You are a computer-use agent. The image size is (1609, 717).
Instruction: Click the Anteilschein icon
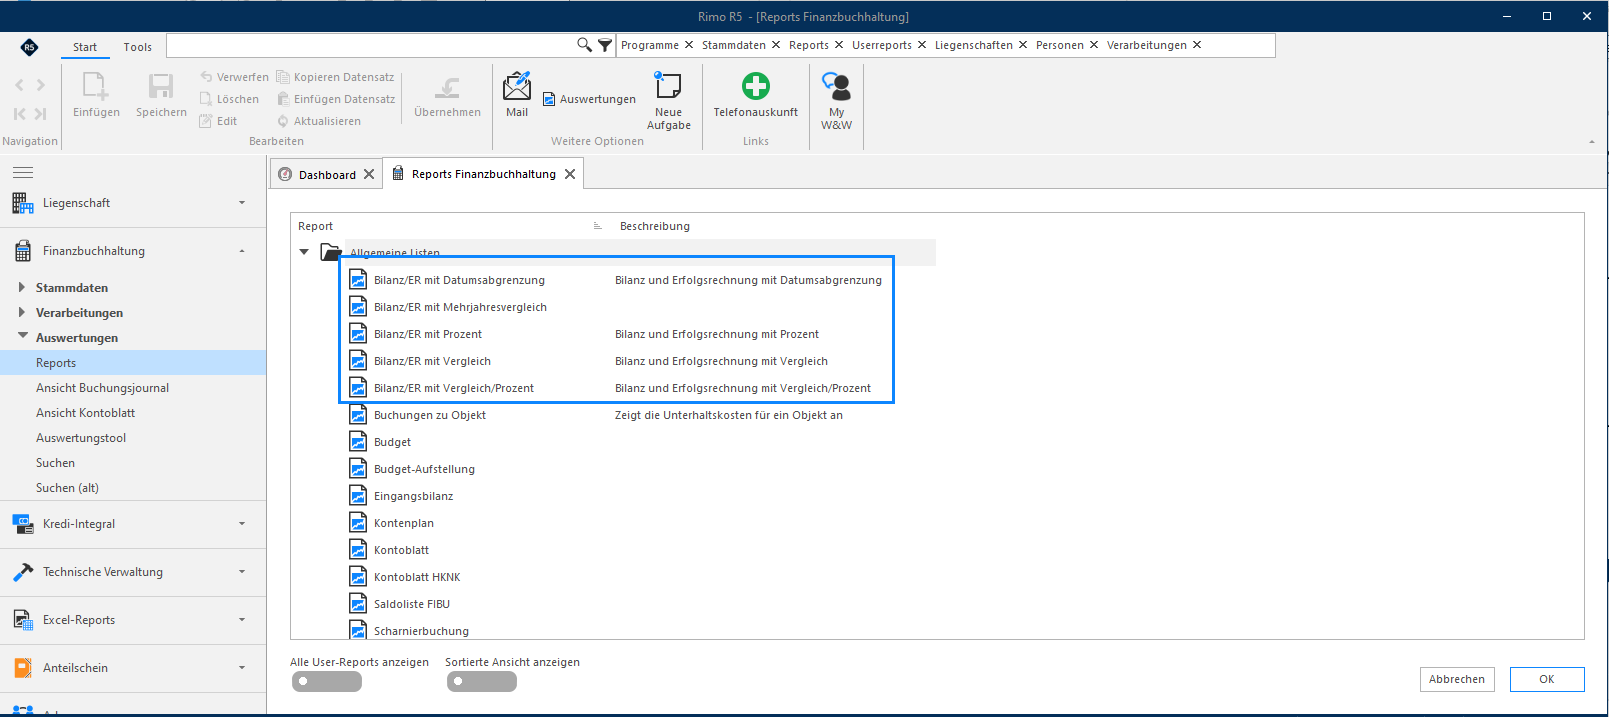point(22,668)
